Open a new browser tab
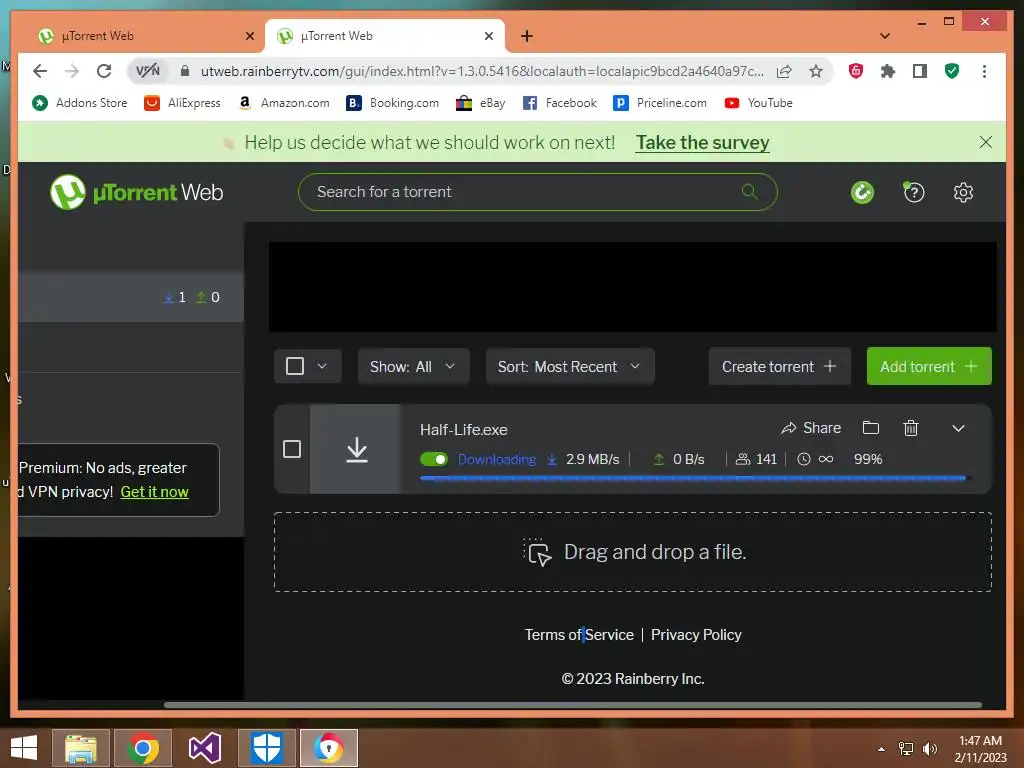 (x=526, y=36)
